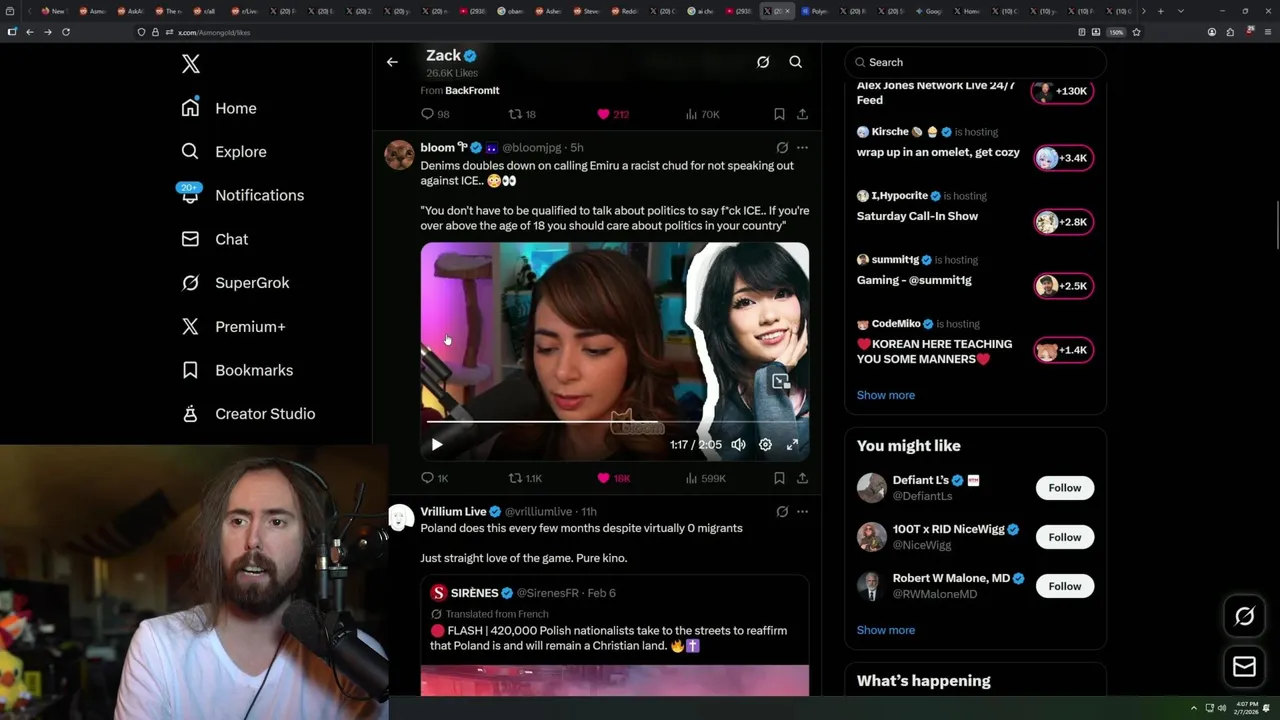Show more under You might like

pyautogui.click(x=886, y=630)
